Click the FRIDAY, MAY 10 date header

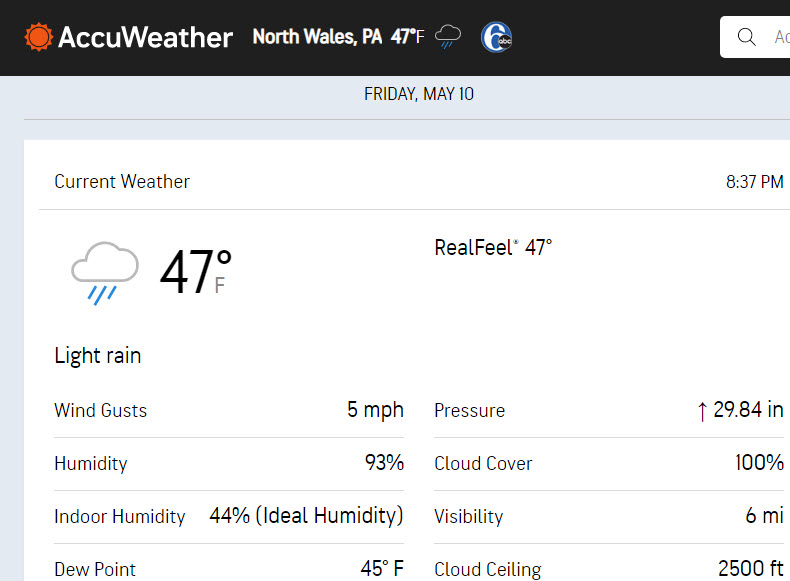[x=419, y=94]
